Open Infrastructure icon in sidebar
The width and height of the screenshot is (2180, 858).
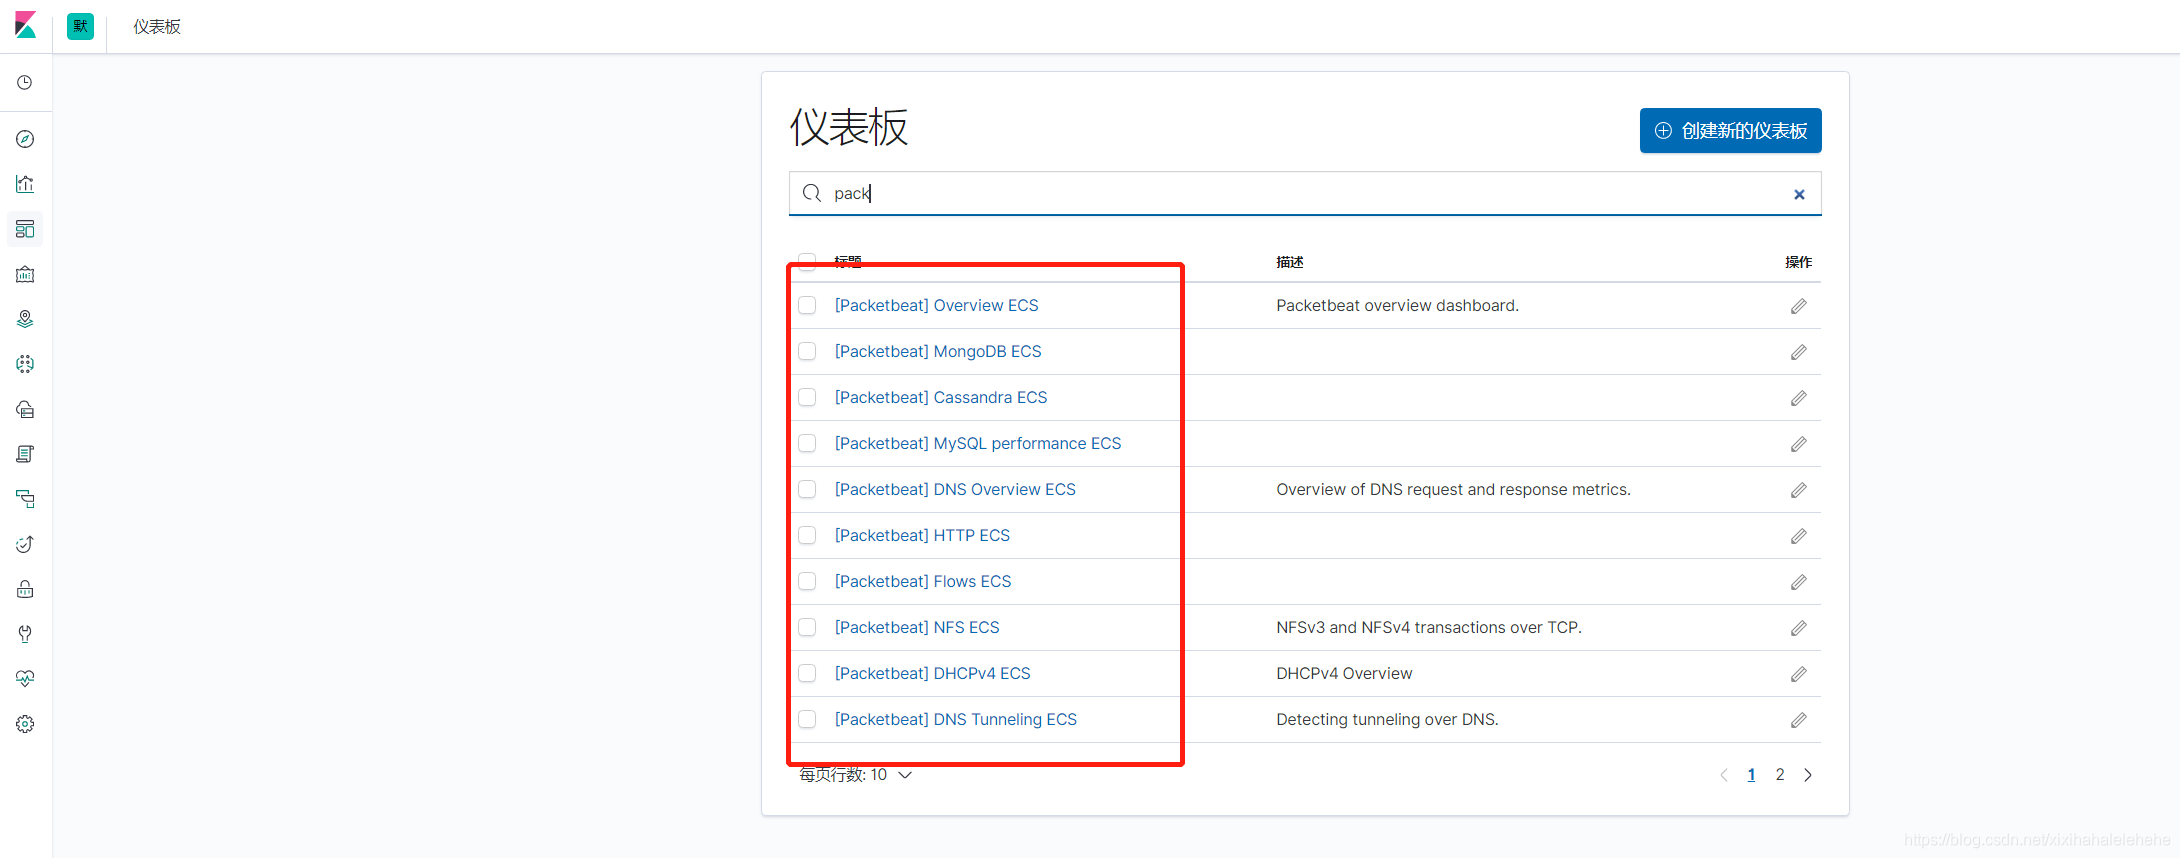25,409
